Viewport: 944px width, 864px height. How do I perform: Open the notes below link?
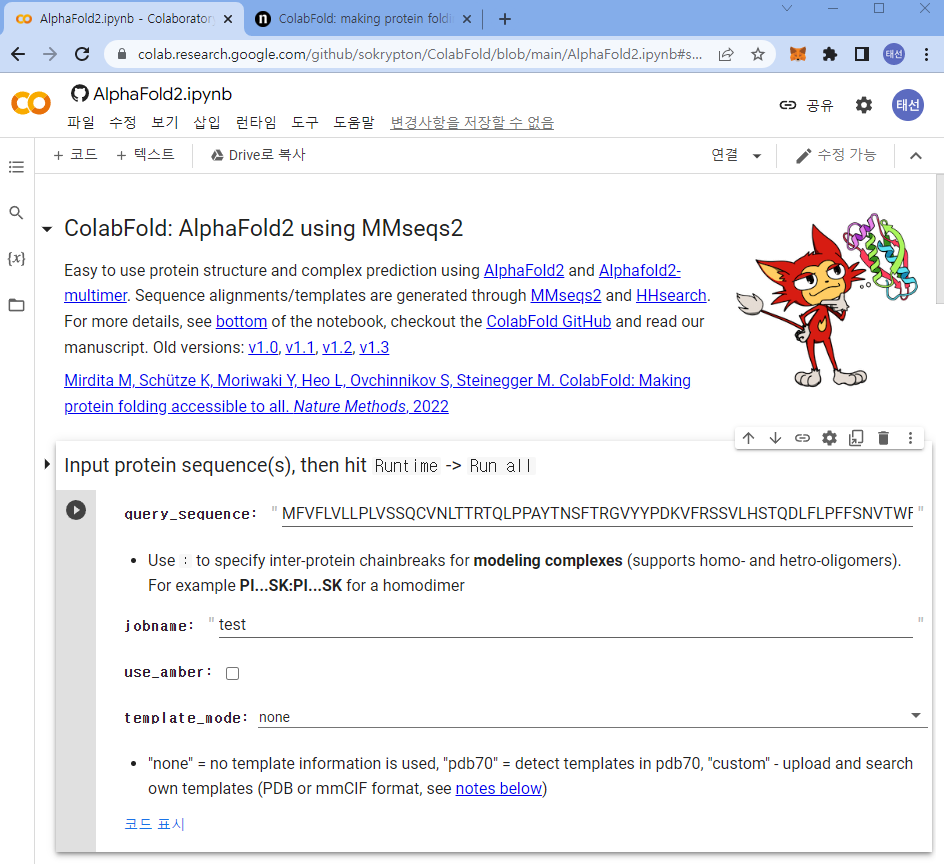(x=498, y=789)
